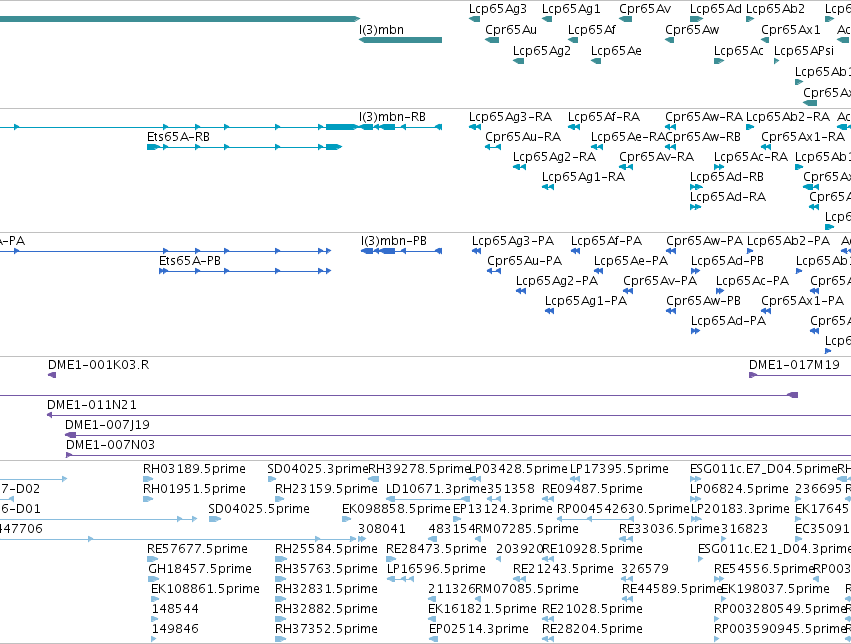
Task: Open the Lcp65Ag1-RA transcript label
Action: (x=583, y=177)
